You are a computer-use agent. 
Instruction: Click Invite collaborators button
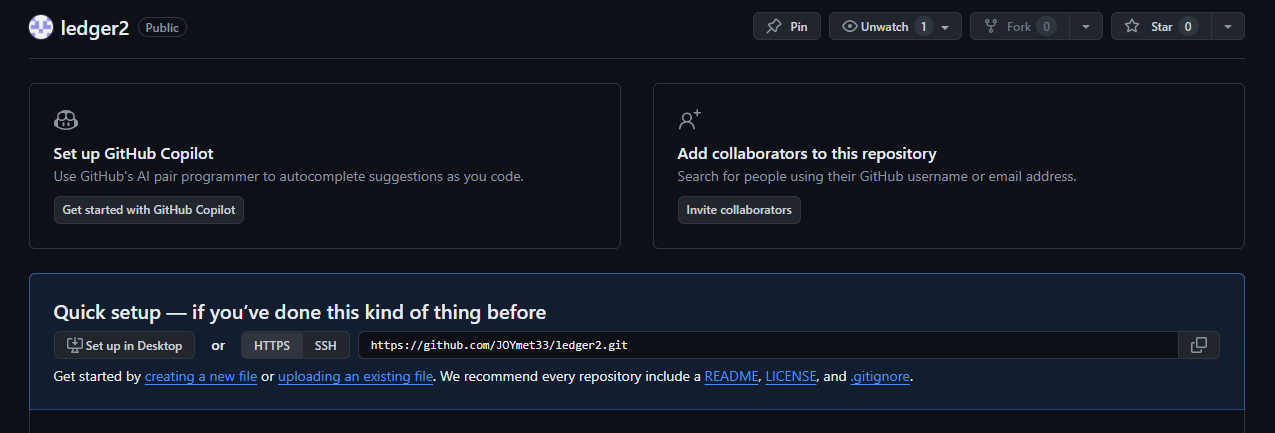(739, 210)
